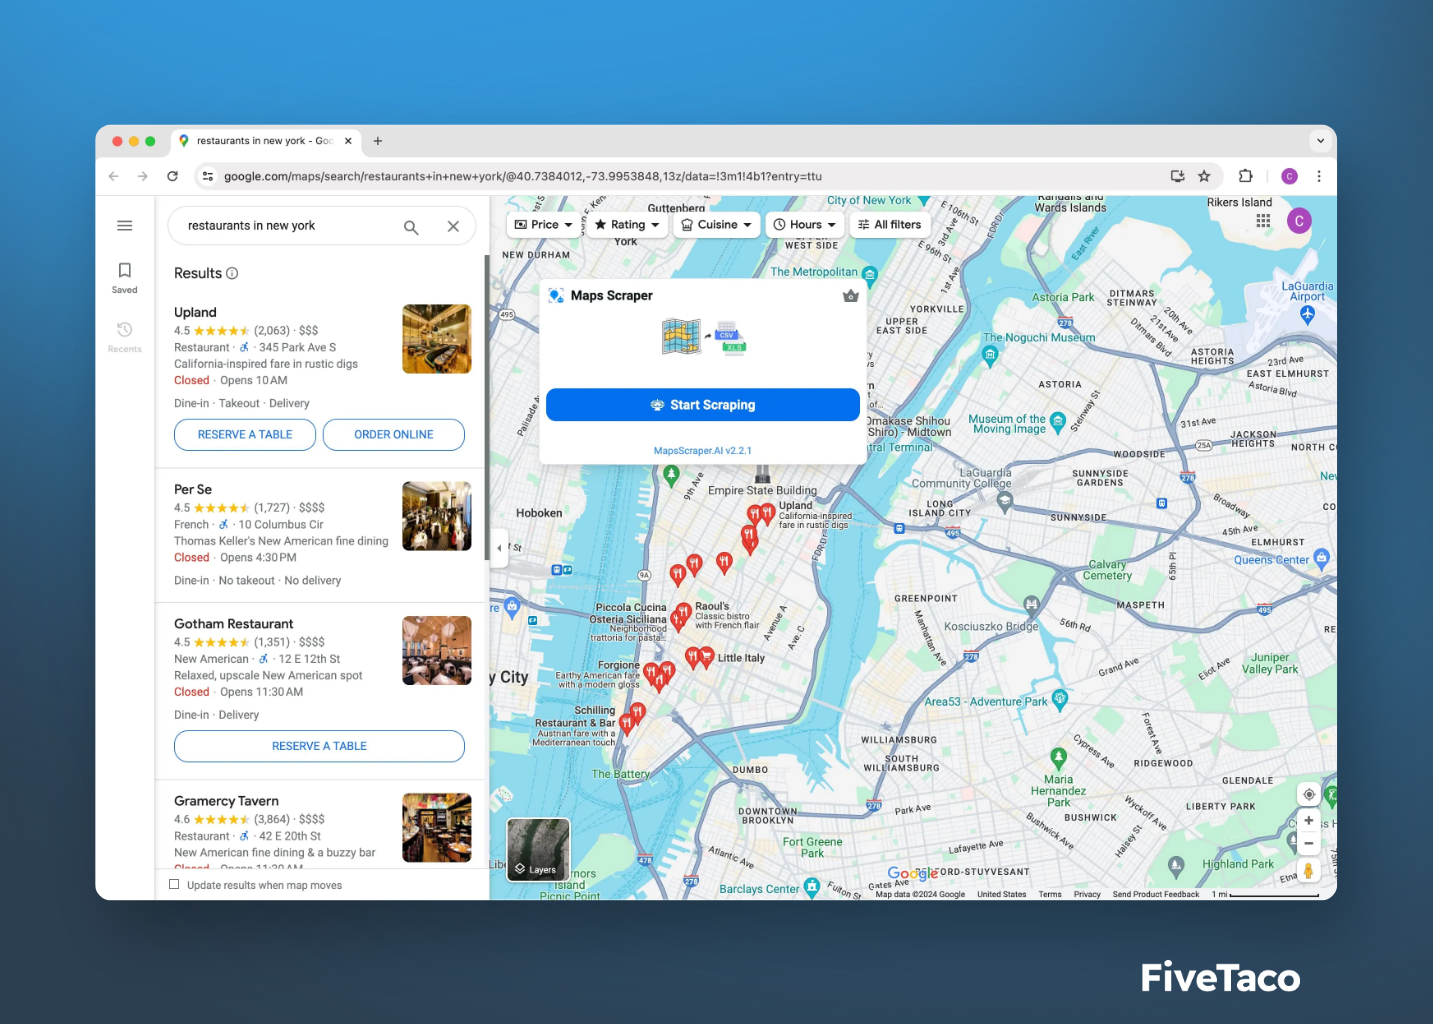Open the Chrome three-dot menu
The image size is (1433, 1024).
click(1319, 176)
